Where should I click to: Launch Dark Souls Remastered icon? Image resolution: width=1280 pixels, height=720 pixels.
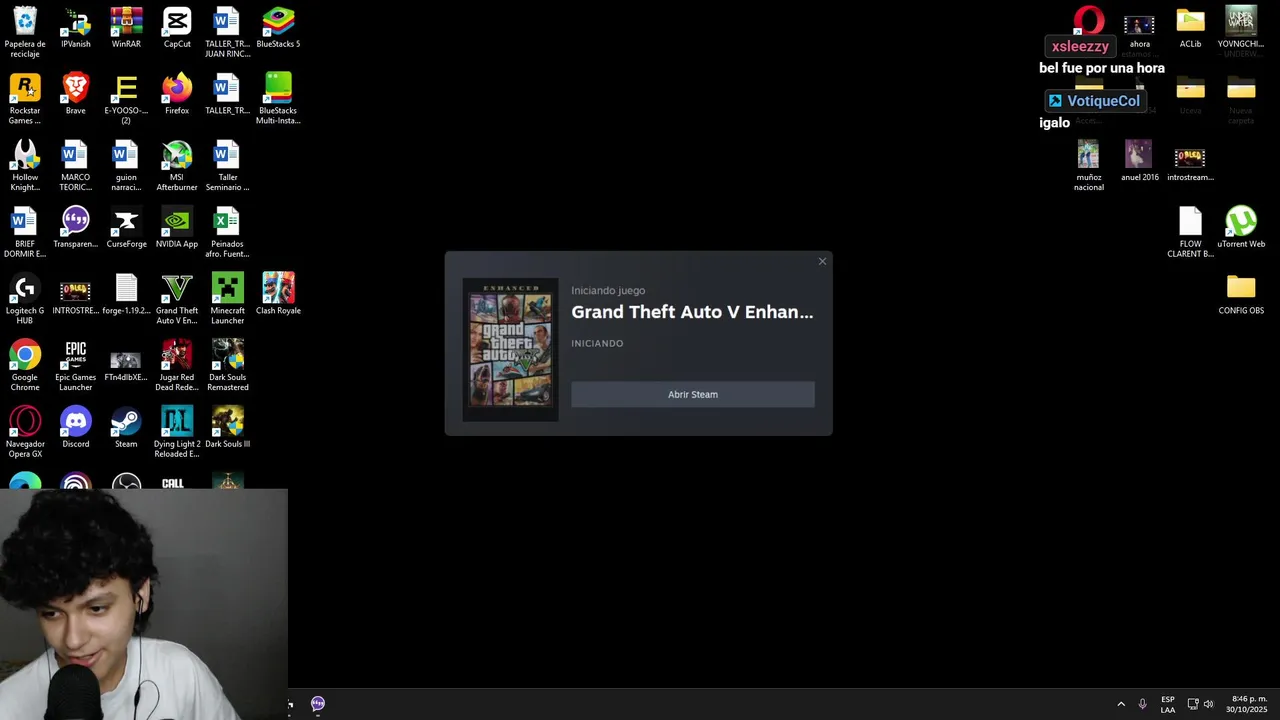click(227, 366)
